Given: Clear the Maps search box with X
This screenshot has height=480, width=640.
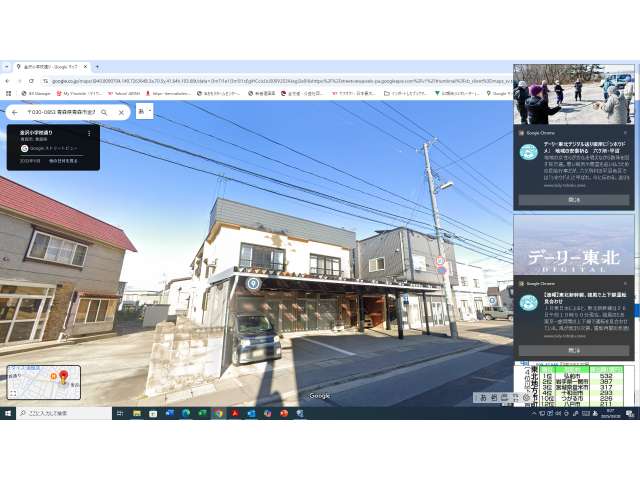Looking at the screenshot, I should [x=121, y=112].
